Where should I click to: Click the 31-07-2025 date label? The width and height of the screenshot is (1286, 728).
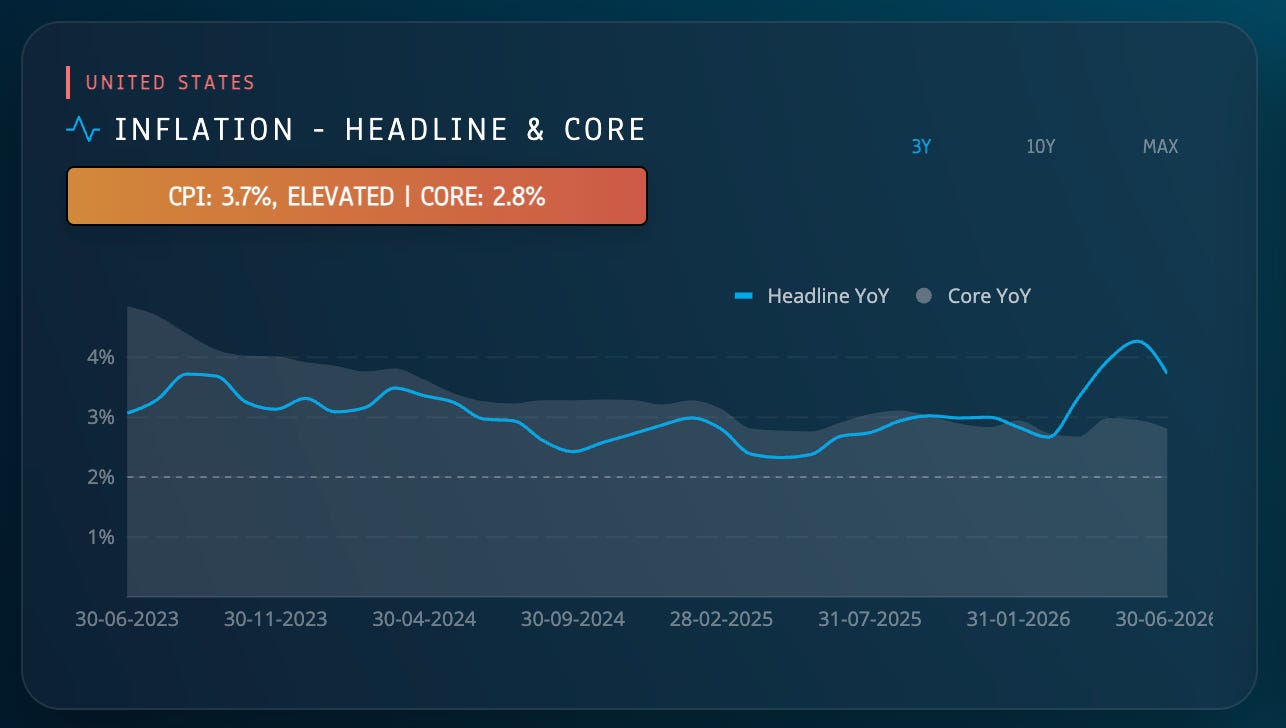870,619
